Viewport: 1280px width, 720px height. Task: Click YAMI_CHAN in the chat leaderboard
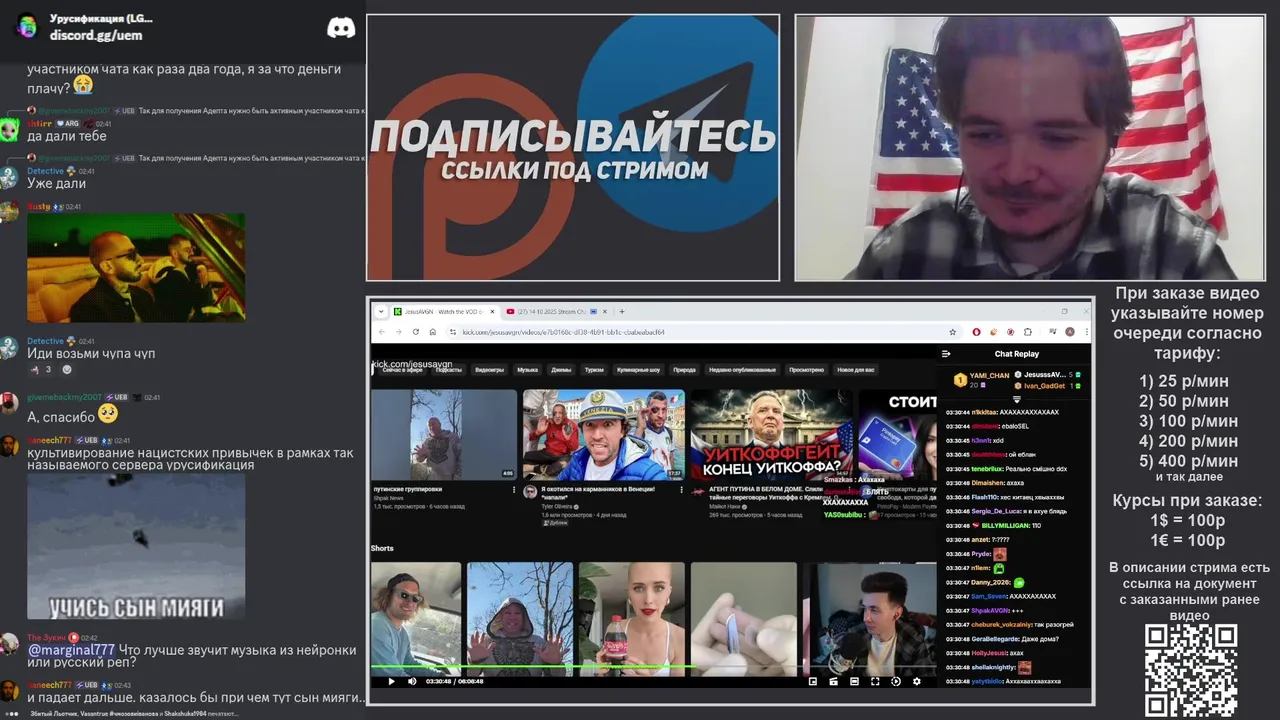pyautogui.click(x=989, y=376)
